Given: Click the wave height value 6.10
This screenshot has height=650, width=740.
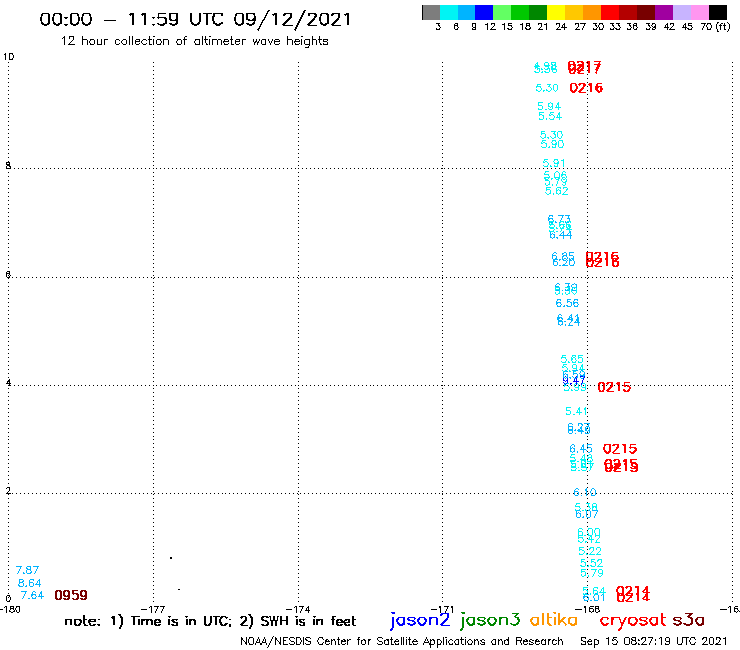Looking at the screenshot, I should tap(585, 492).
